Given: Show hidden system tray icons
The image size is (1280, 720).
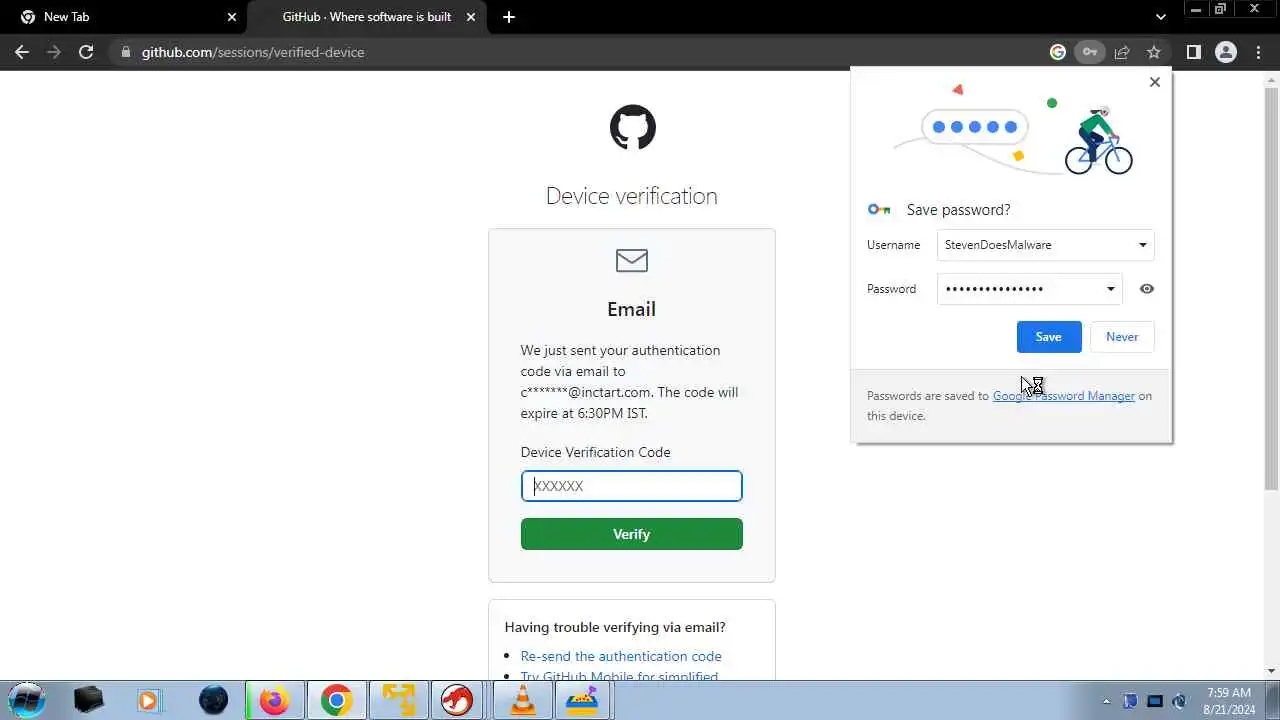Looking at the screenshot, I should coord(1106,701).
